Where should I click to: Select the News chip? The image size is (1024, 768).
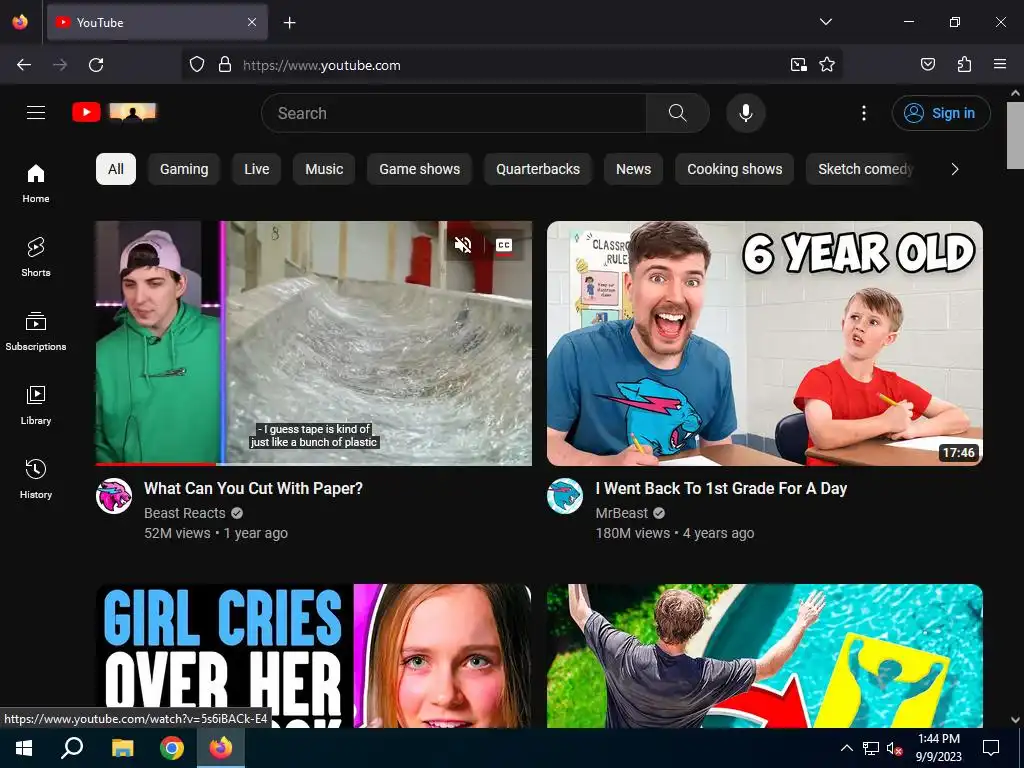(633, 169)
